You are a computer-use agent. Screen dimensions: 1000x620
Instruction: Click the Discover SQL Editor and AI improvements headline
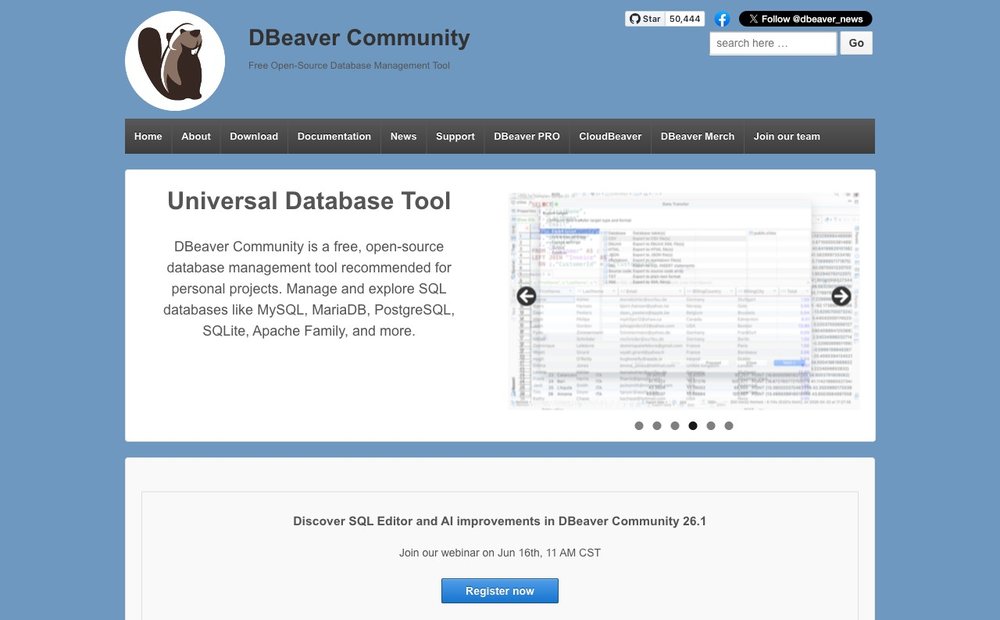(x=499, y=521)
